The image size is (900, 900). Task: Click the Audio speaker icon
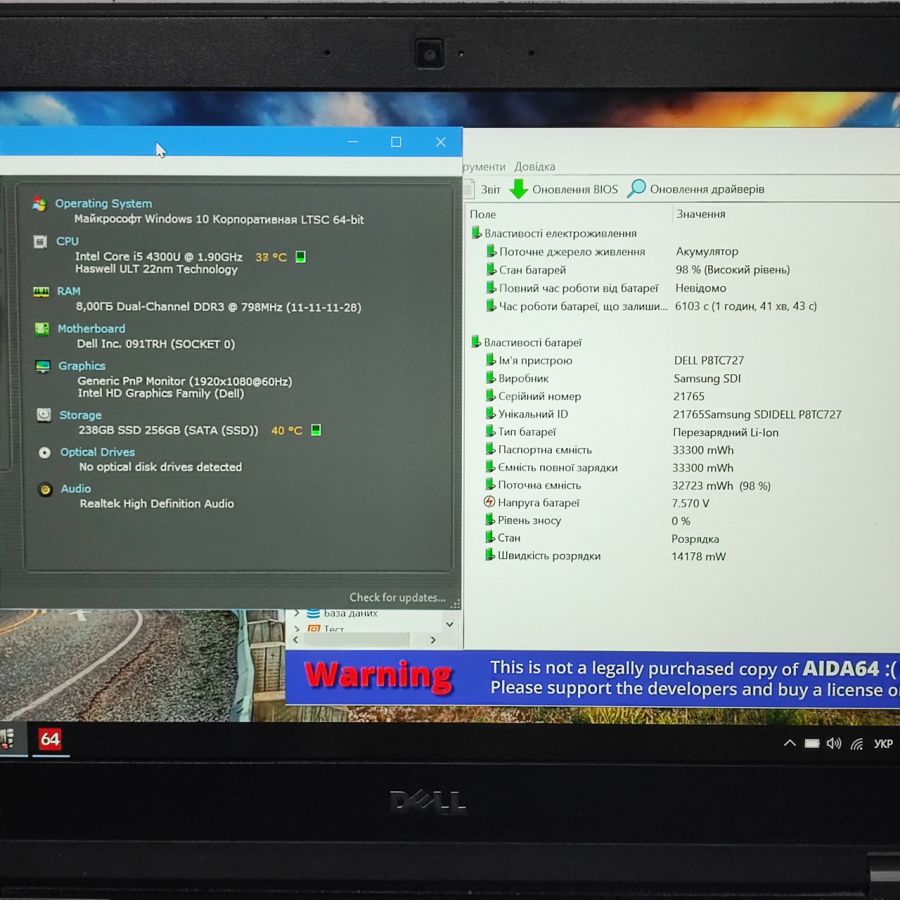[45, 489]
